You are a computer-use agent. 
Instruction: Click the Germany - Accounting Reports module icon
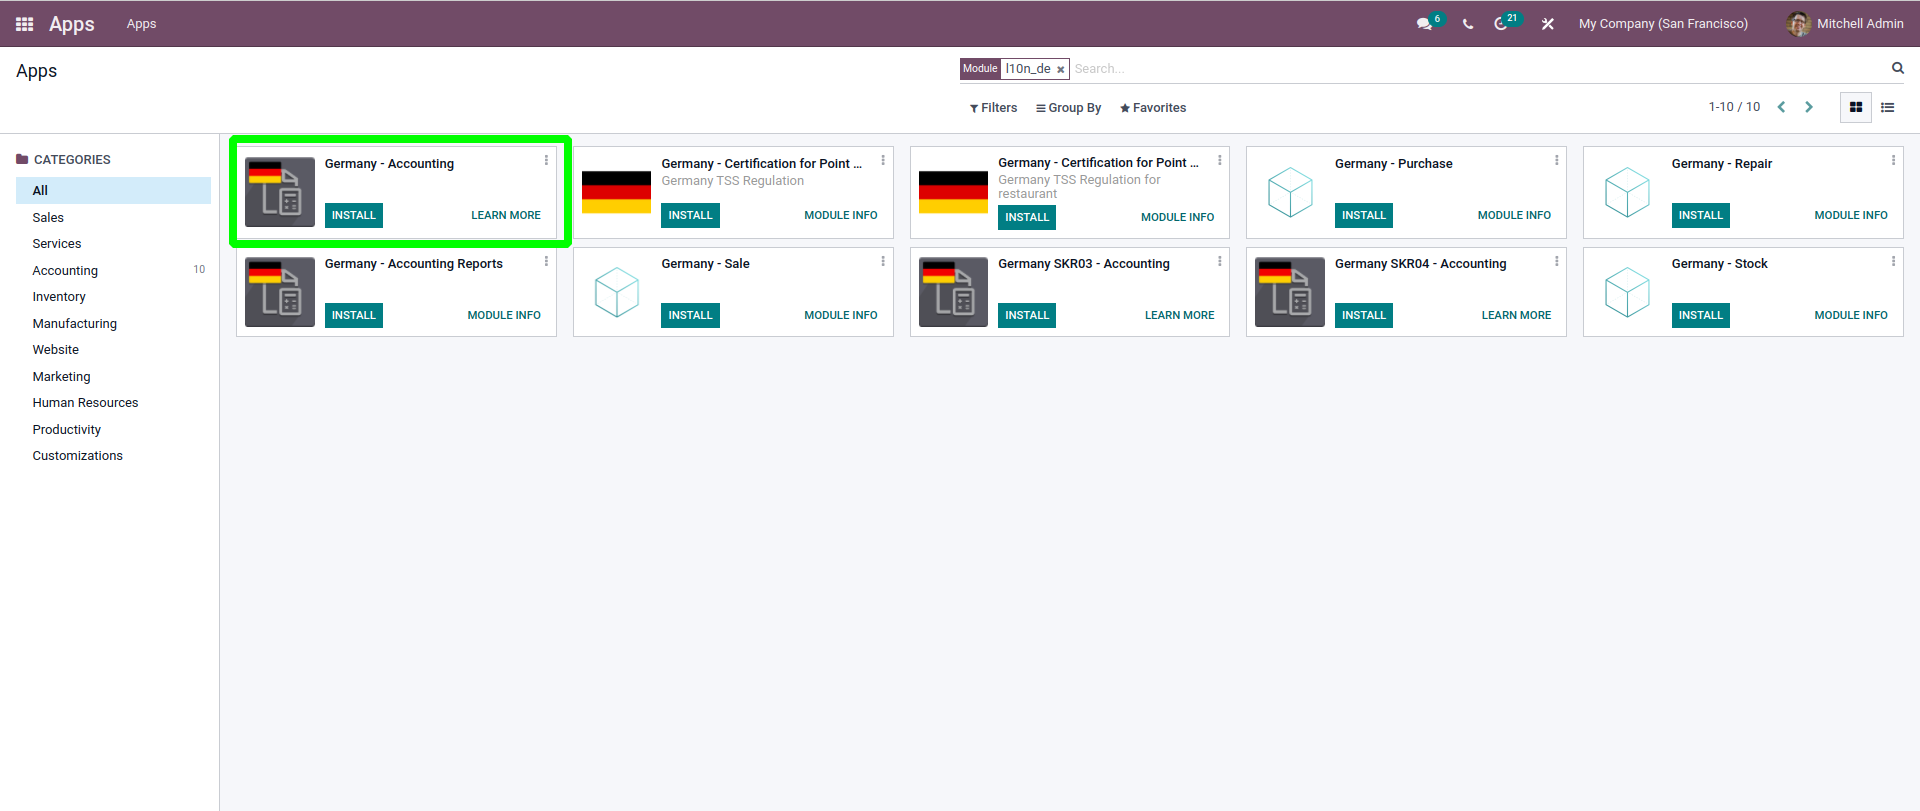pyautogui.click(x=280, y=292)
